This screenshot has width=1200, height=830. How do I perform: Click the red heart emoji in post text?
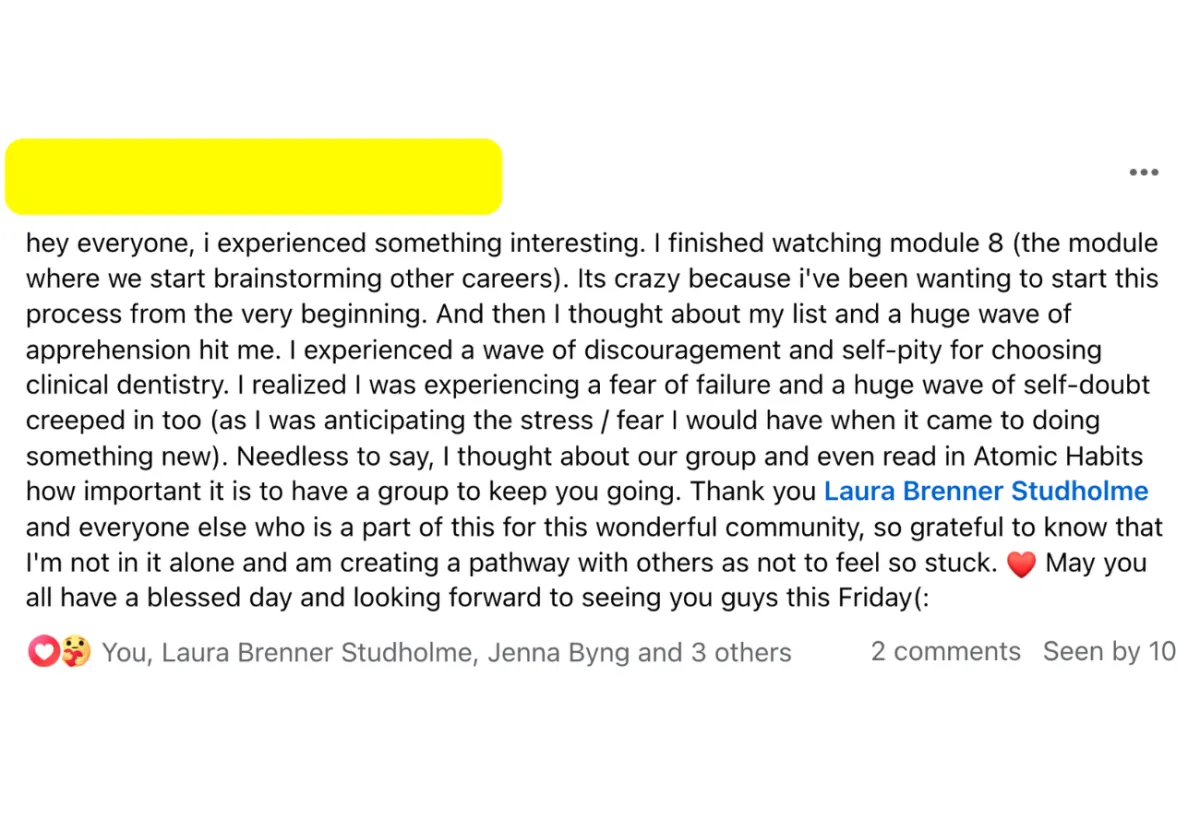point(1021,564)
